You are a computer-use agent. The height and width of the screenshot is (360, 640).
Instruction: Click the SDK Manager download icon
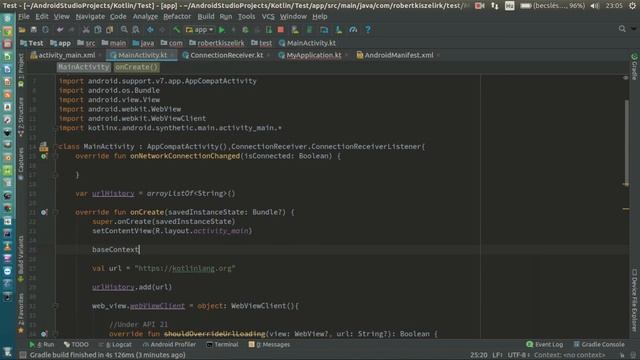[x=338, y=29]
